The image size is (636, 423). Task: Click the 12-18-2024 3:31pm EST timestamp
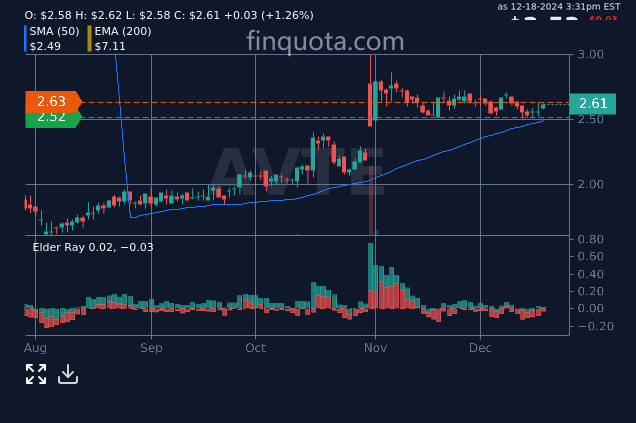559,7
